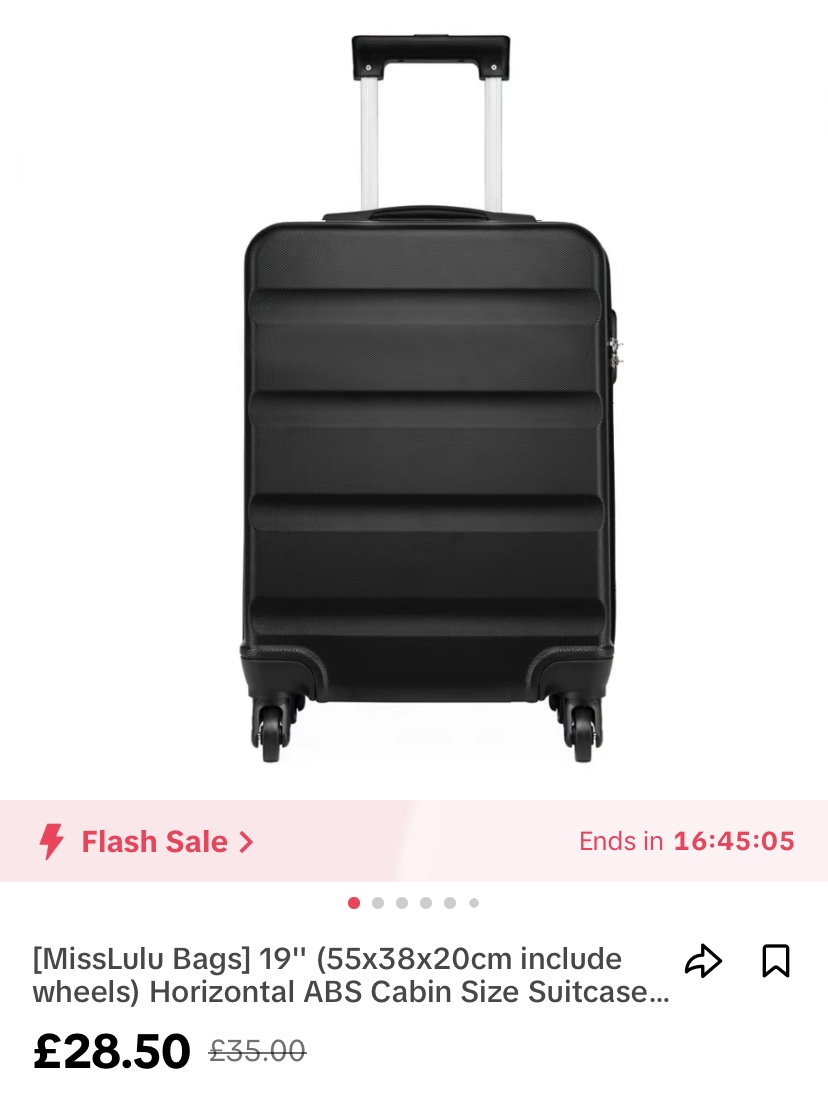Expand the truncated MissLulu Bags title

pyautogui.click(x=350, y=975)
